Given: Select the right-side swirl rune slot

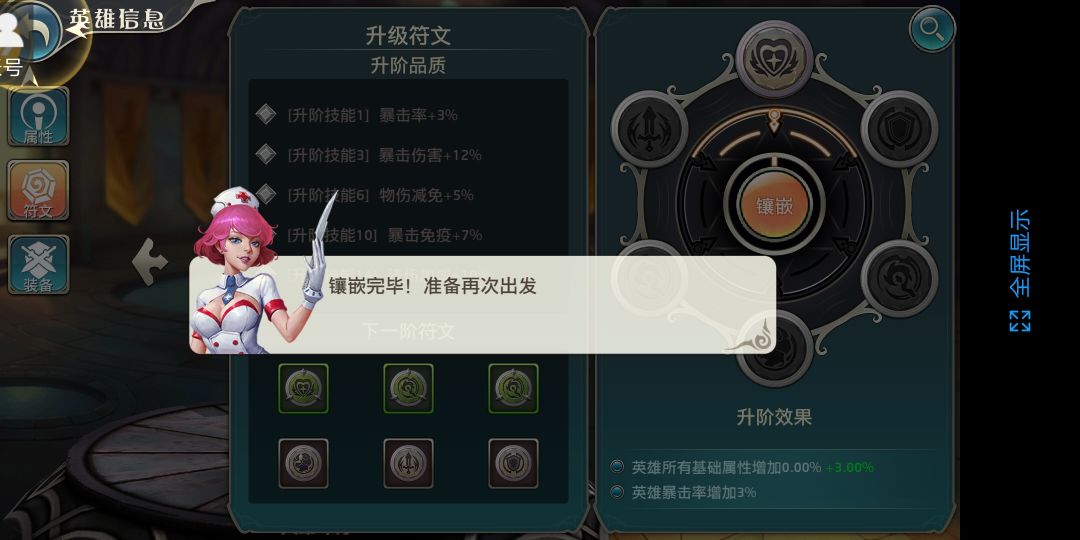Looking at the screenshot, I should (x=900, y=278).
